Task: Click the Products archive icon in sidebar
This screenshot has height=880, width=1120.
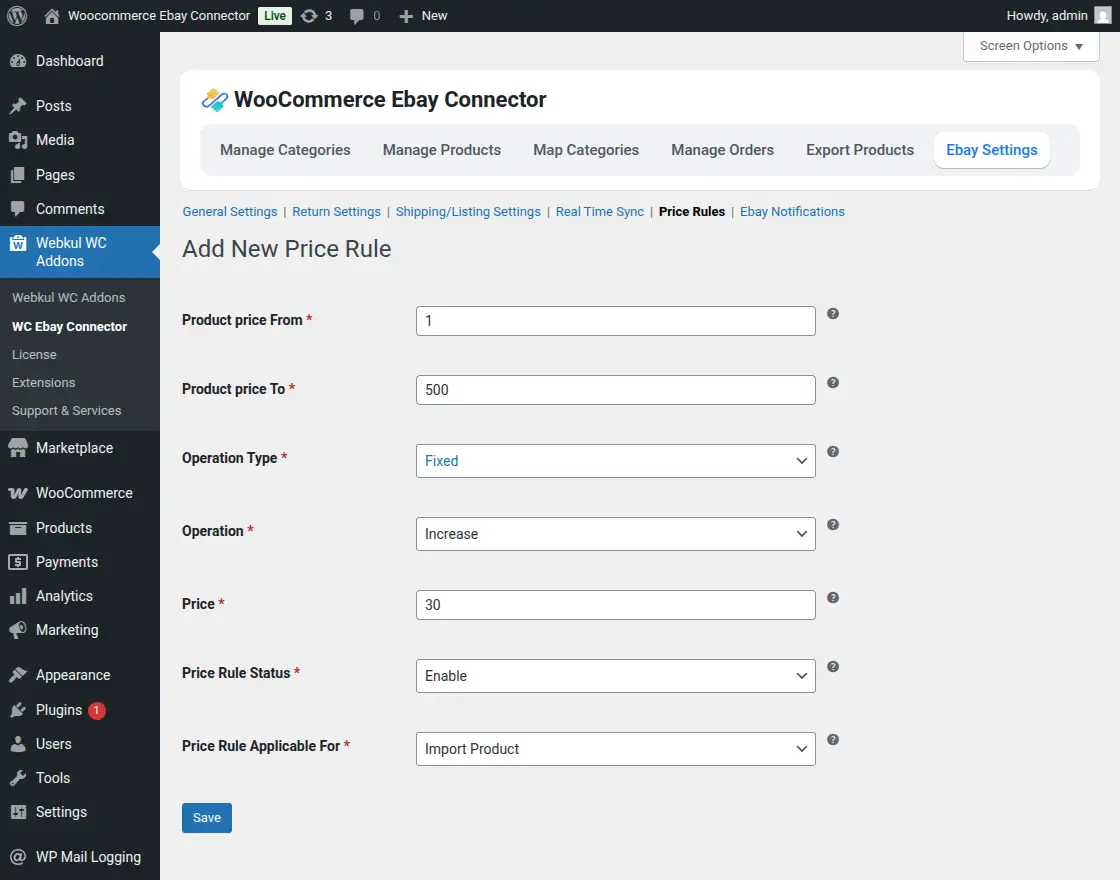Action: pyautogui.click(x=18, y=528)
